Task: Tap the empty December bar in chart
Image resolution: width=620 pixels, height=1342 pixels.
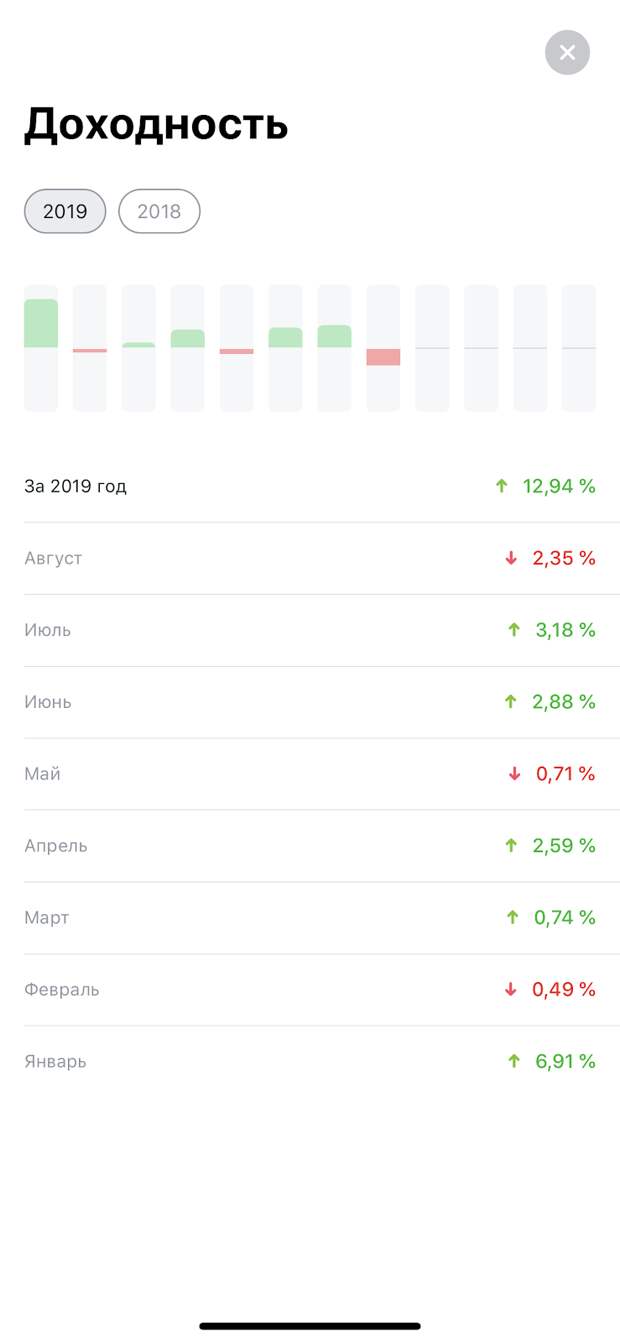Action: 579,348
